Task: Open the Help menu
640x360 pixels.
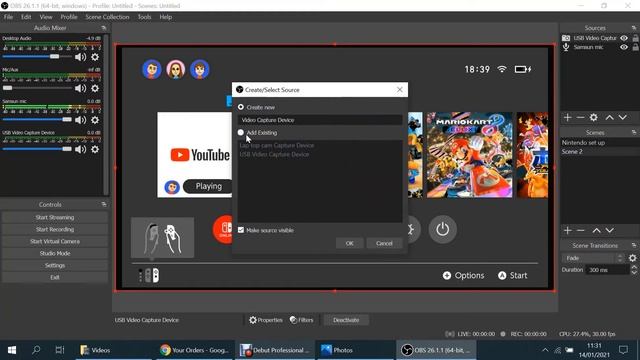Action: coord(165,17)
